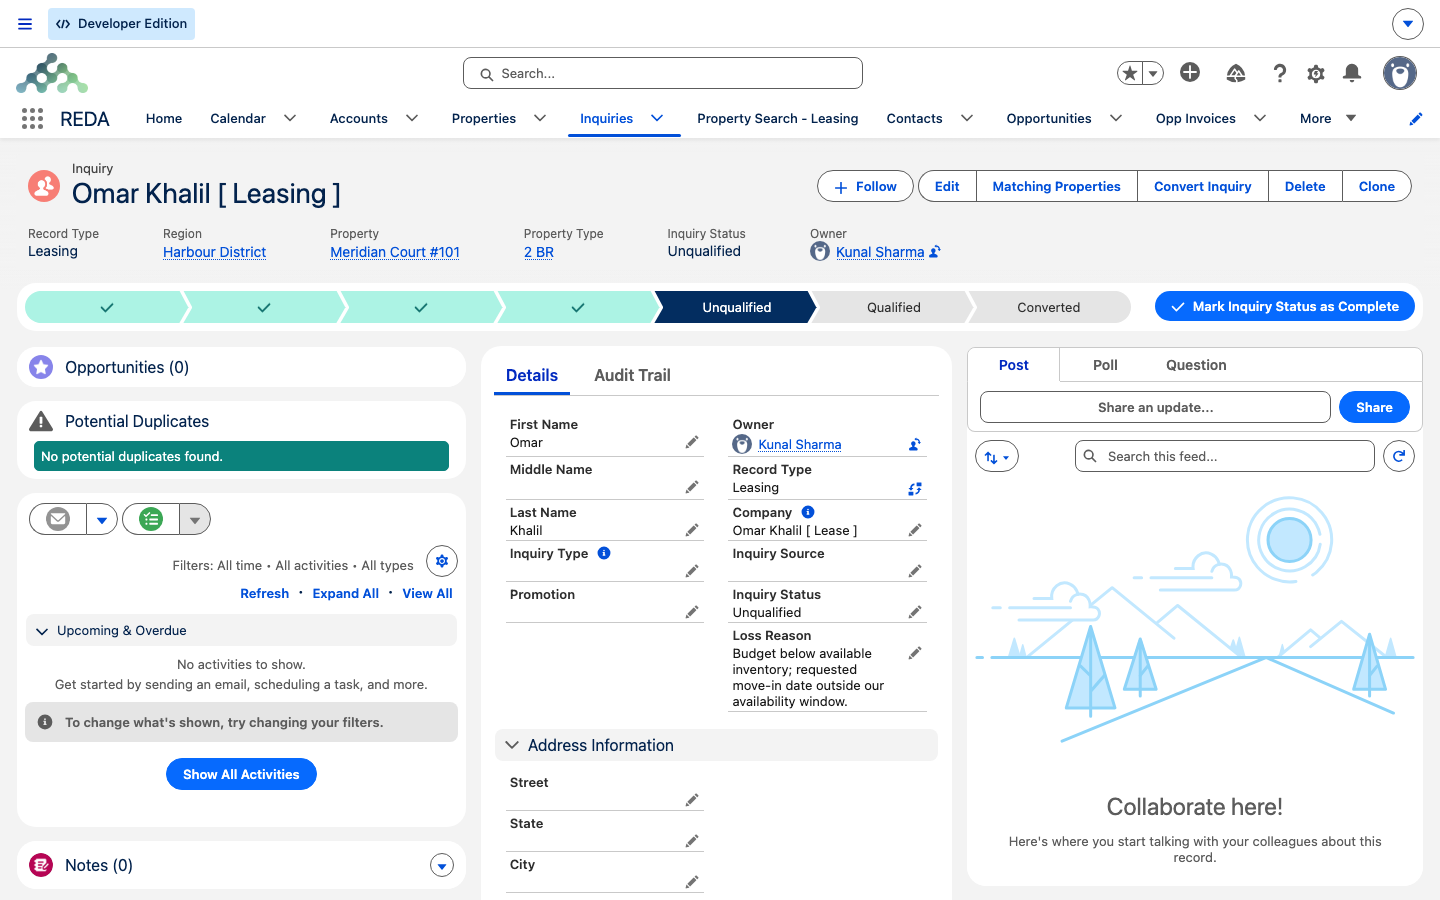
Task: Click the Convert Inquiry button
Action: point(1203,186)
